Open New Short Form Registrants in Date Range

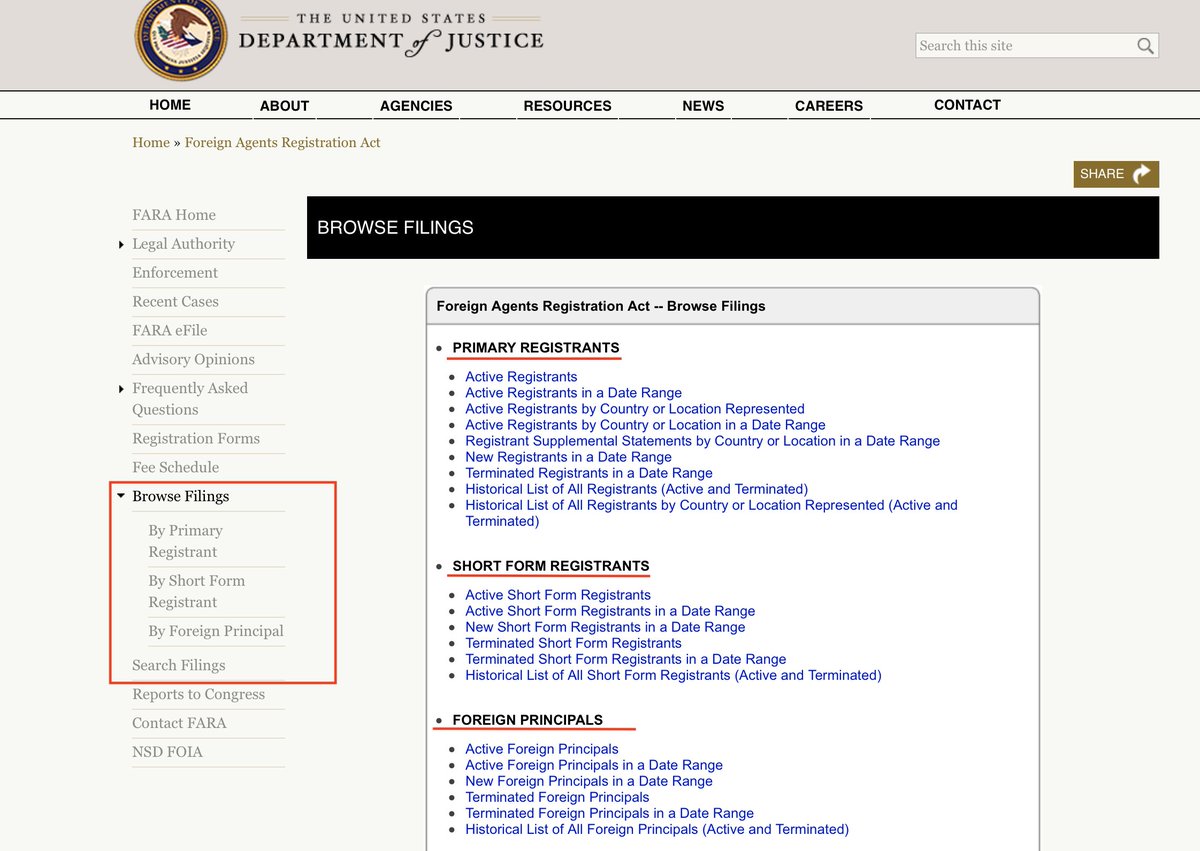pos(605,627)
